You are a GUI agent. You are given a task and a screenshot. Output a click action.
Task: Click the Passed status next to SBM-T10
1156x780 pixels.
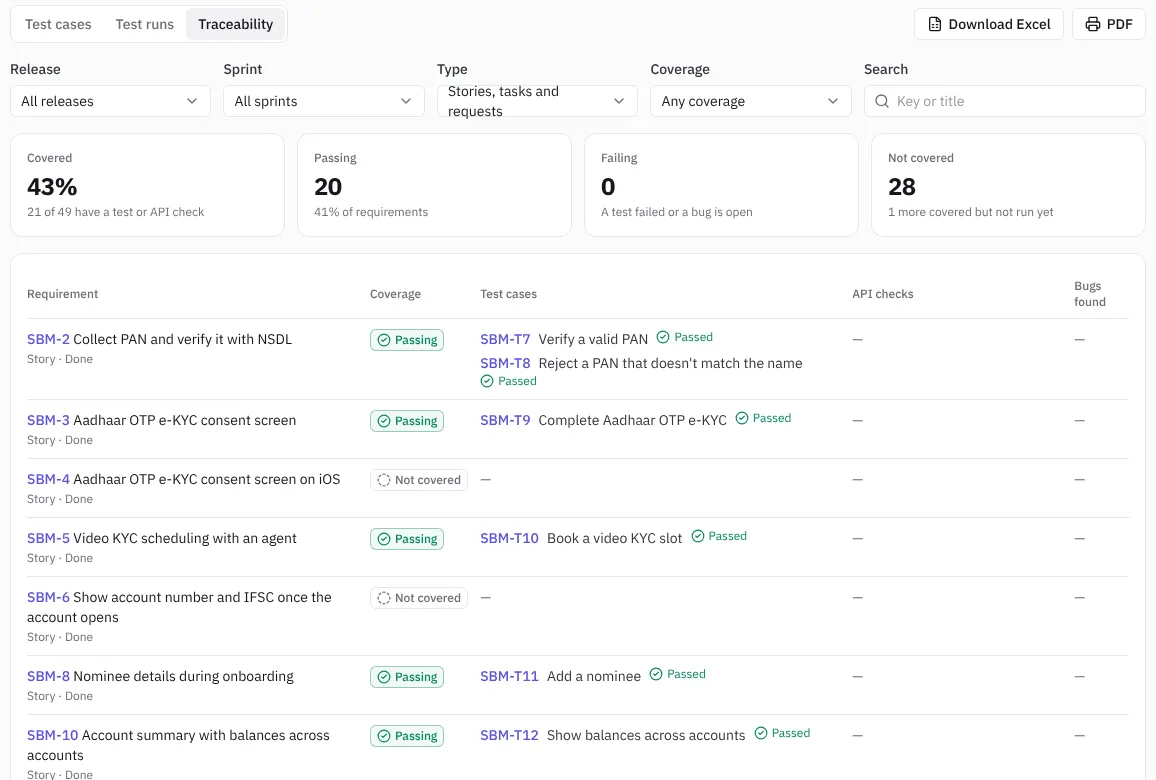[719, 536]
